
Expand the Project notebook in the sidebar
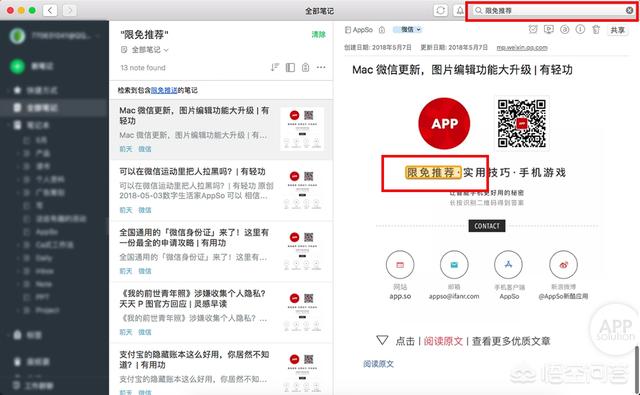(x=18, y=310)
